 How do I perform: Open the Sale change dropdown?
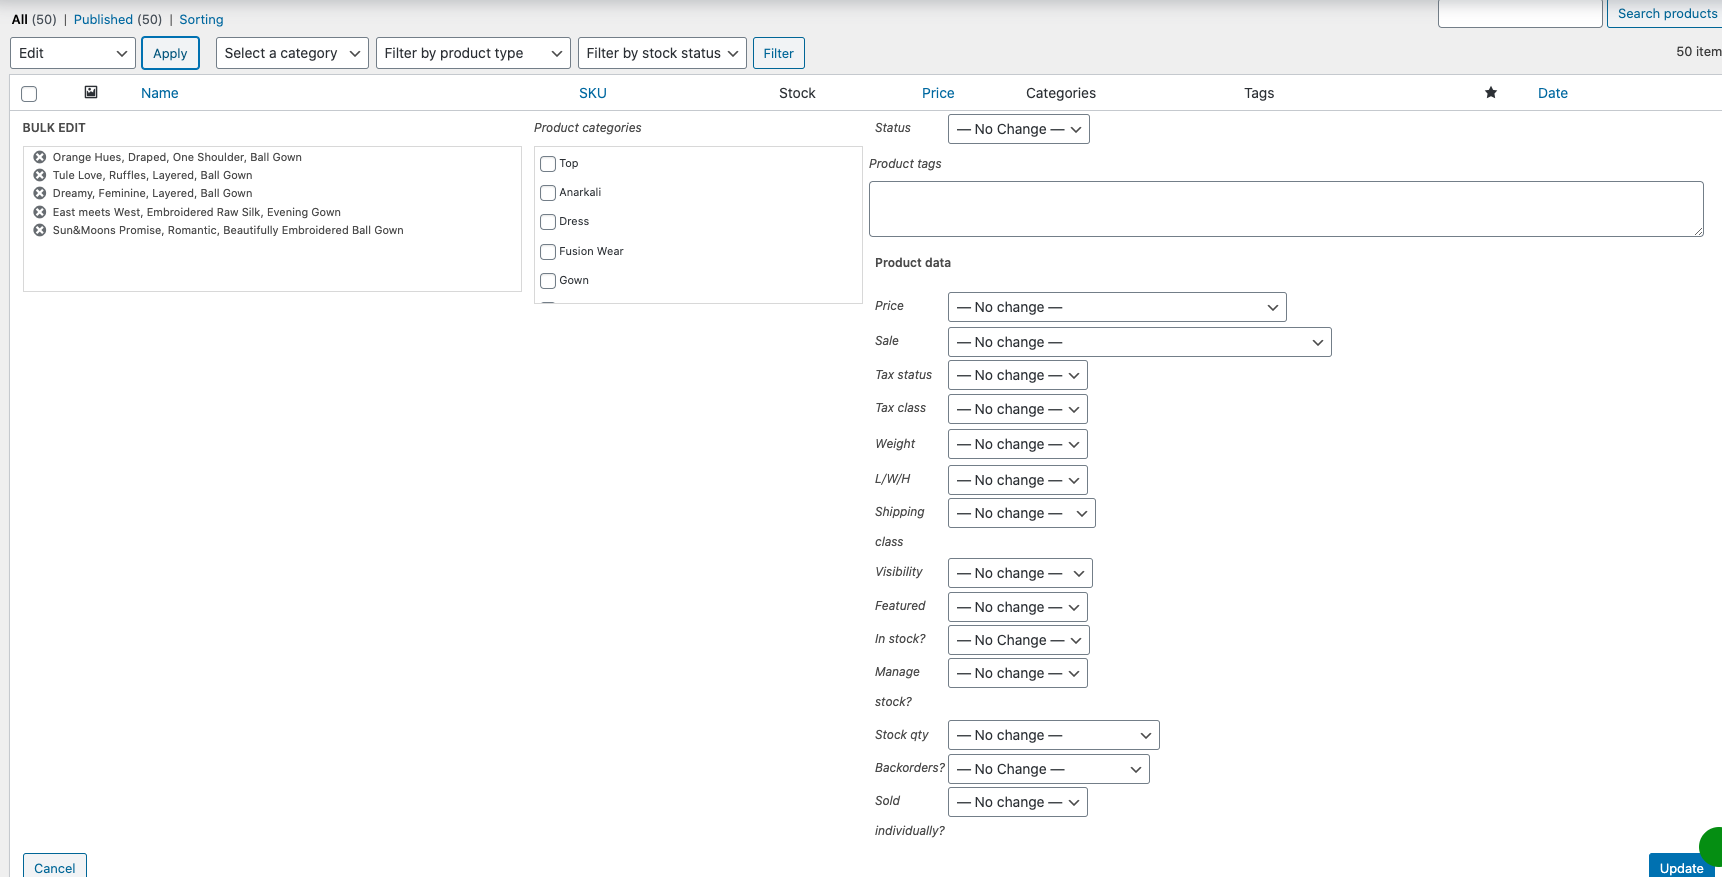(1140, 342)
